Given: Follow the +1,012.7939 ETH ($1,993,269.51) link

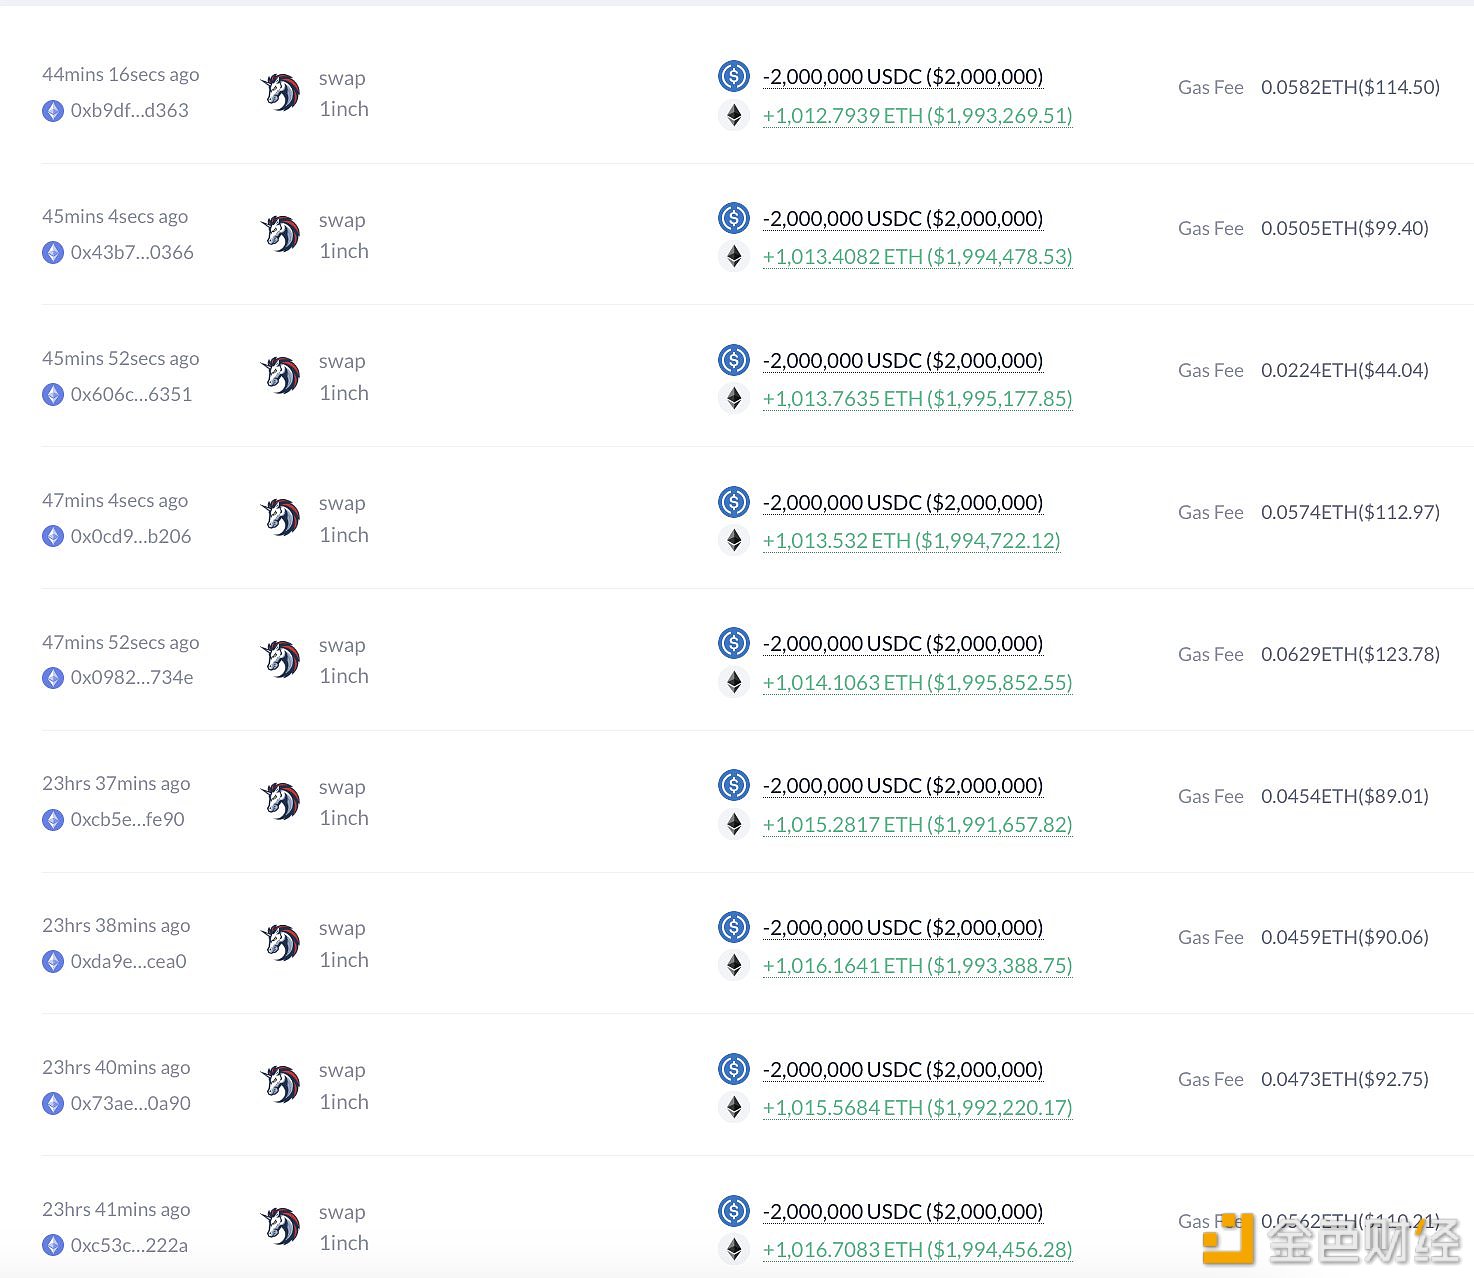Looking at the screenshot, I should coord(918,116).
